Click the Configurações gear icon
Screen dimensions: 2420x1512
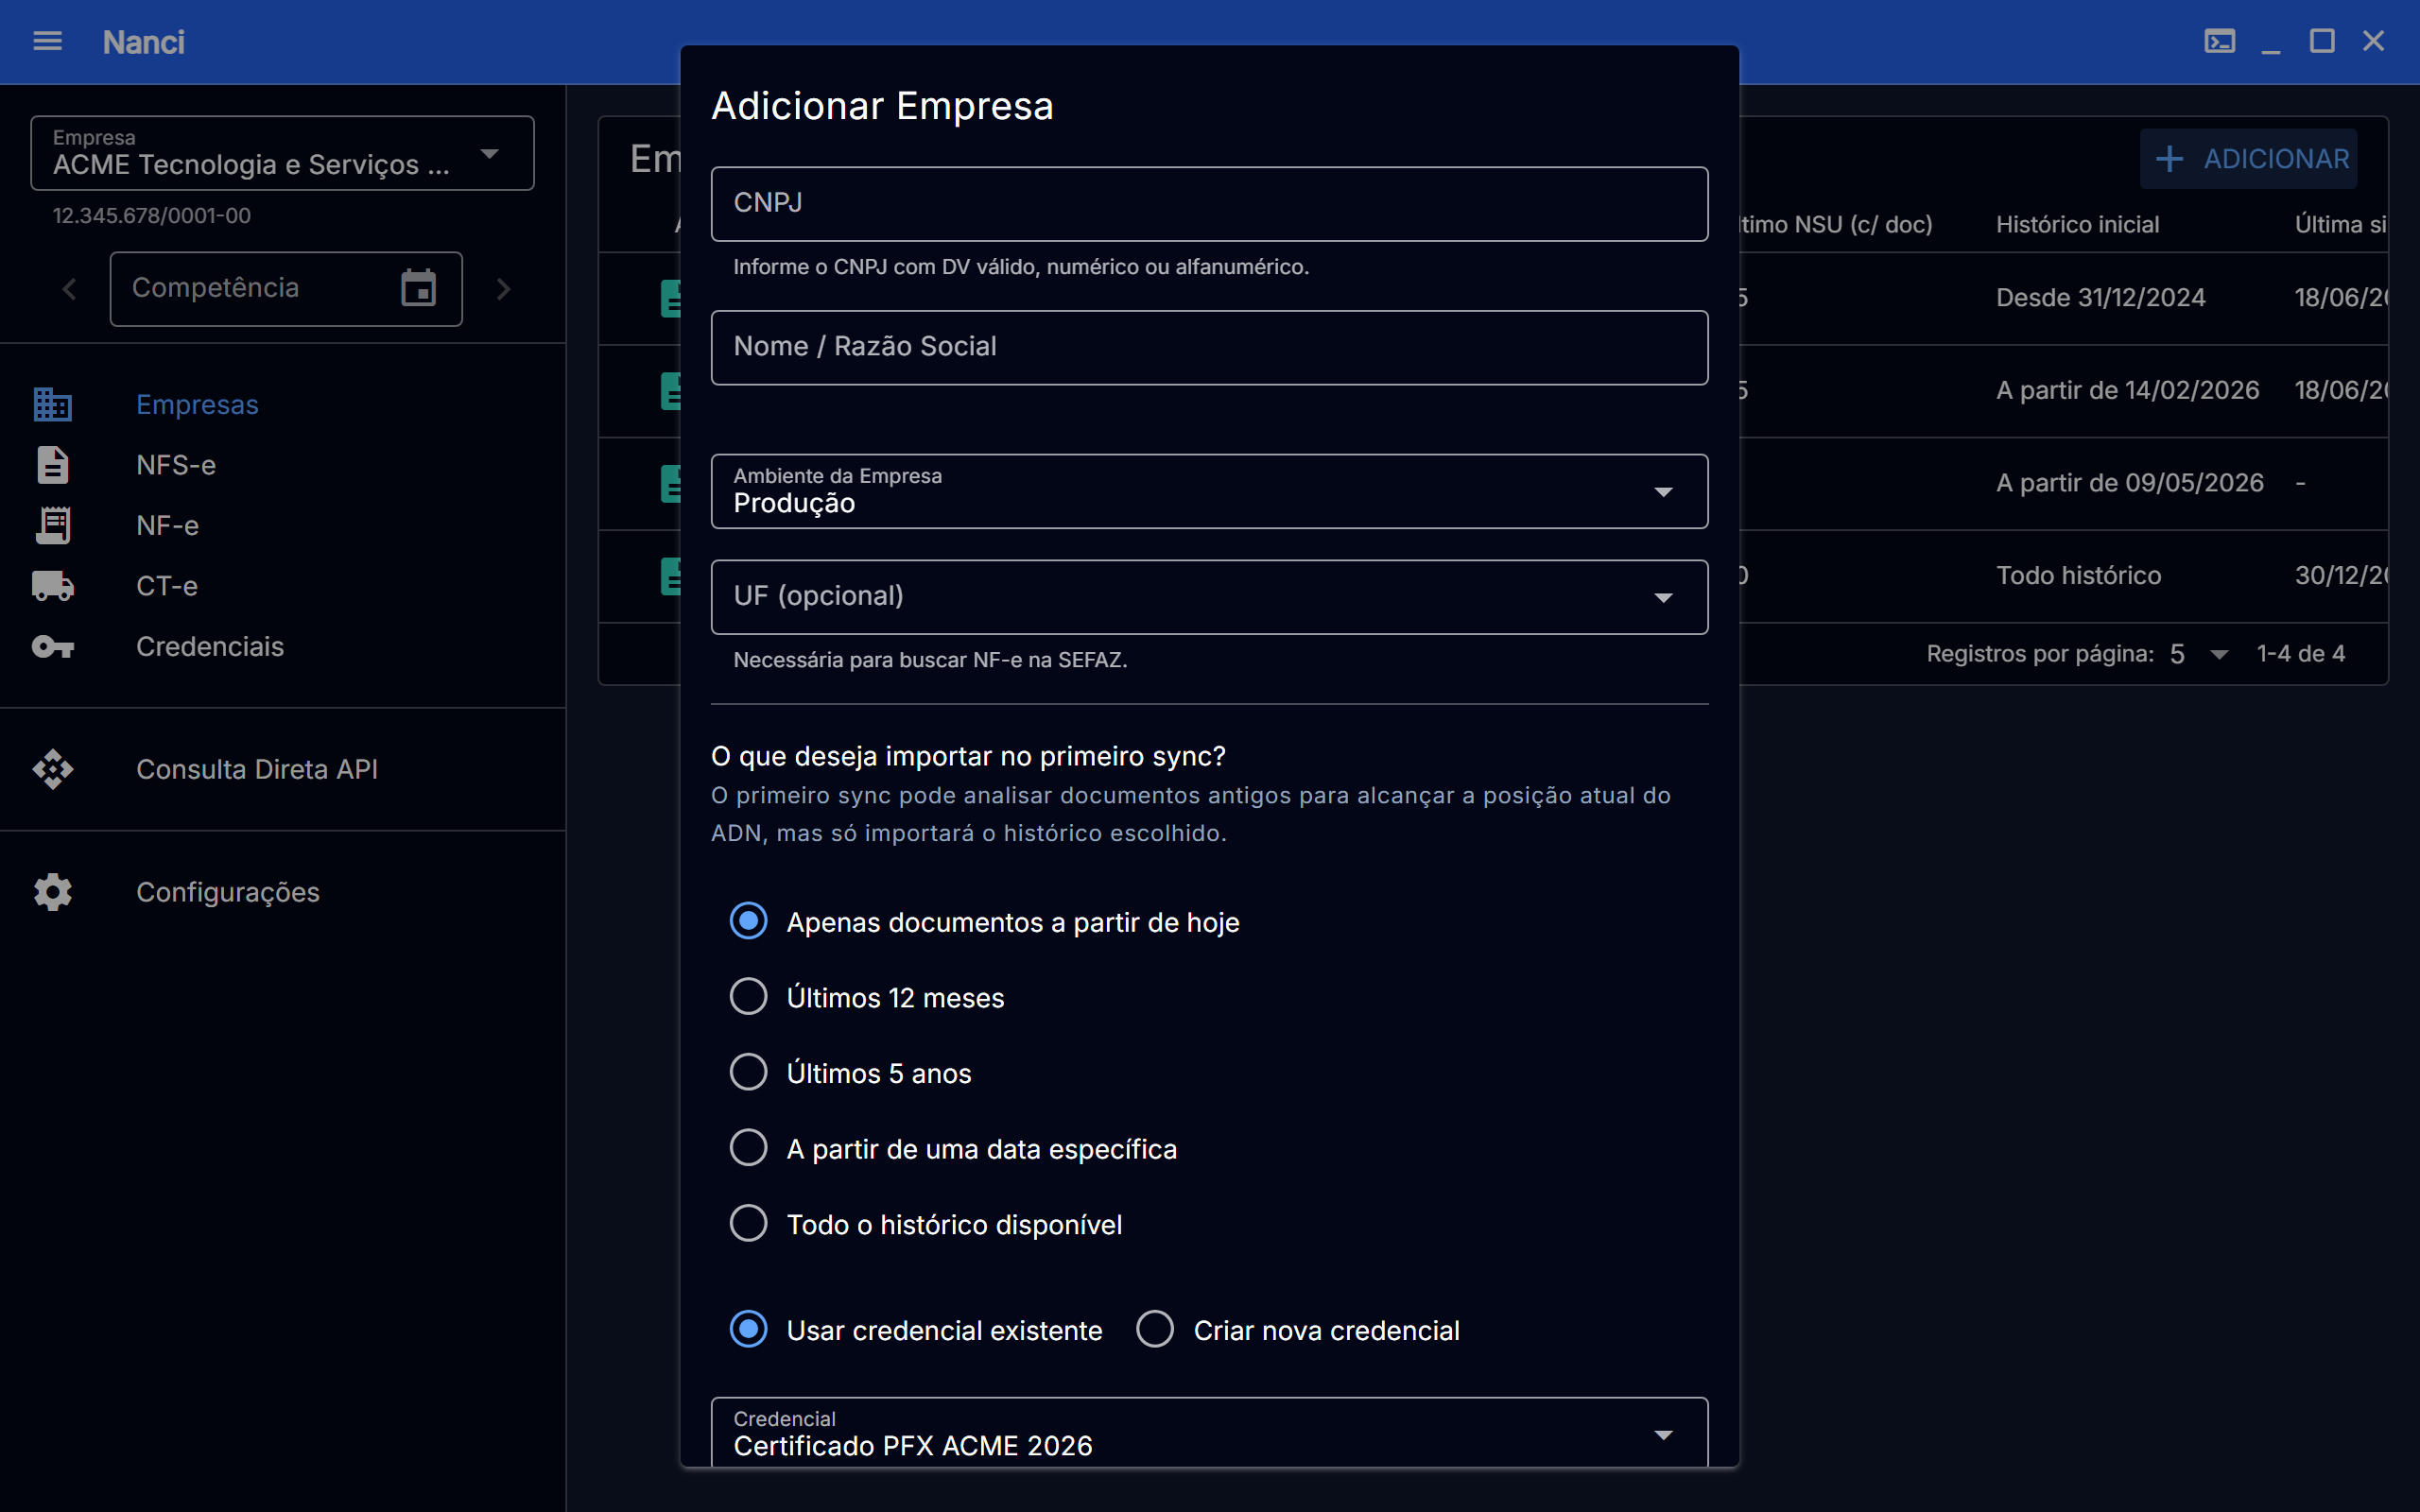[52, 892]
